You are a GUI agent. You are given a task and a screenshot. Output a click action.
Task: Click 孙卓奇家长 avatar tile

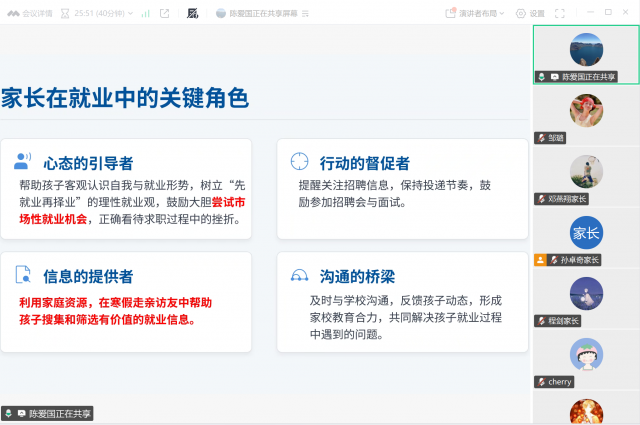coord(586,235)
